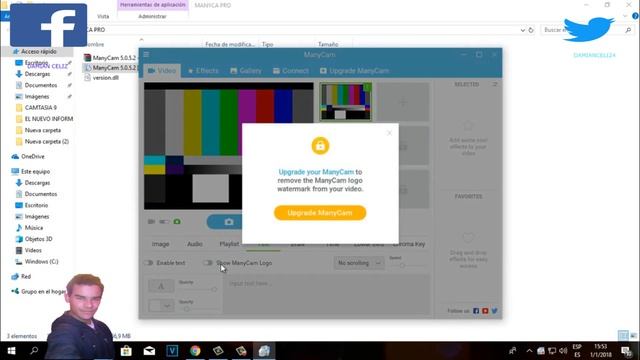
Task: Open EL NUEVO INFORM folder in sidebar
Action: point(49,119)
